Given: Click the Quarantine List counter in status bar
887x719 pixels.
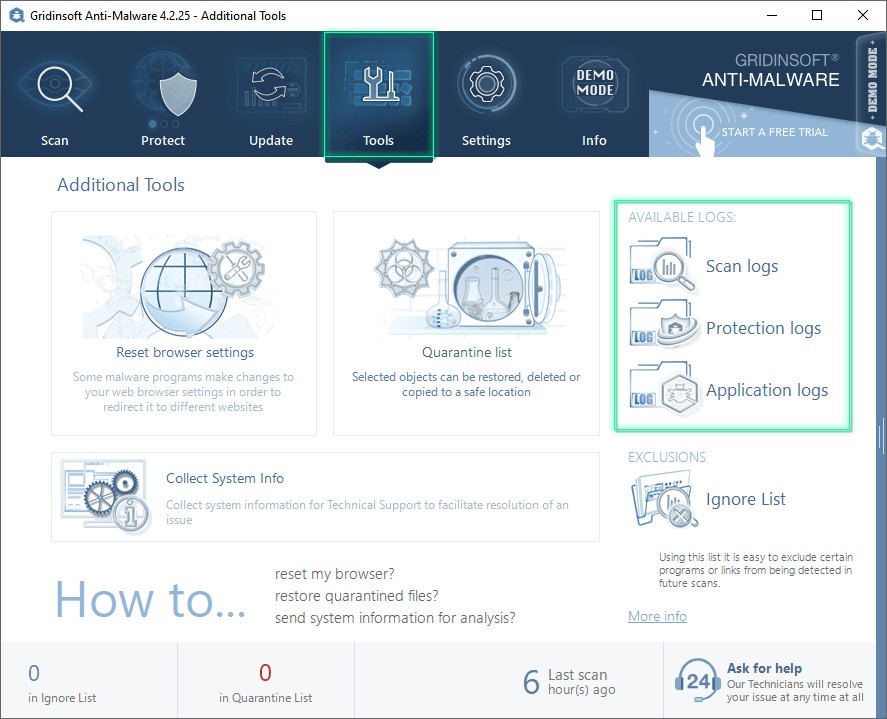Looking at the screenshot, I should [265, 682].
